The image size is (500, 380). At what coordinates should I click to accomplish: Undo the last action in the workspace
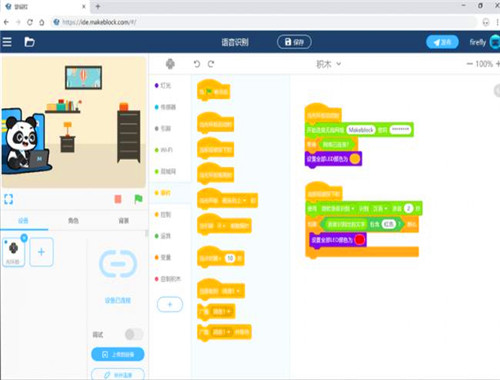[197, 64]
